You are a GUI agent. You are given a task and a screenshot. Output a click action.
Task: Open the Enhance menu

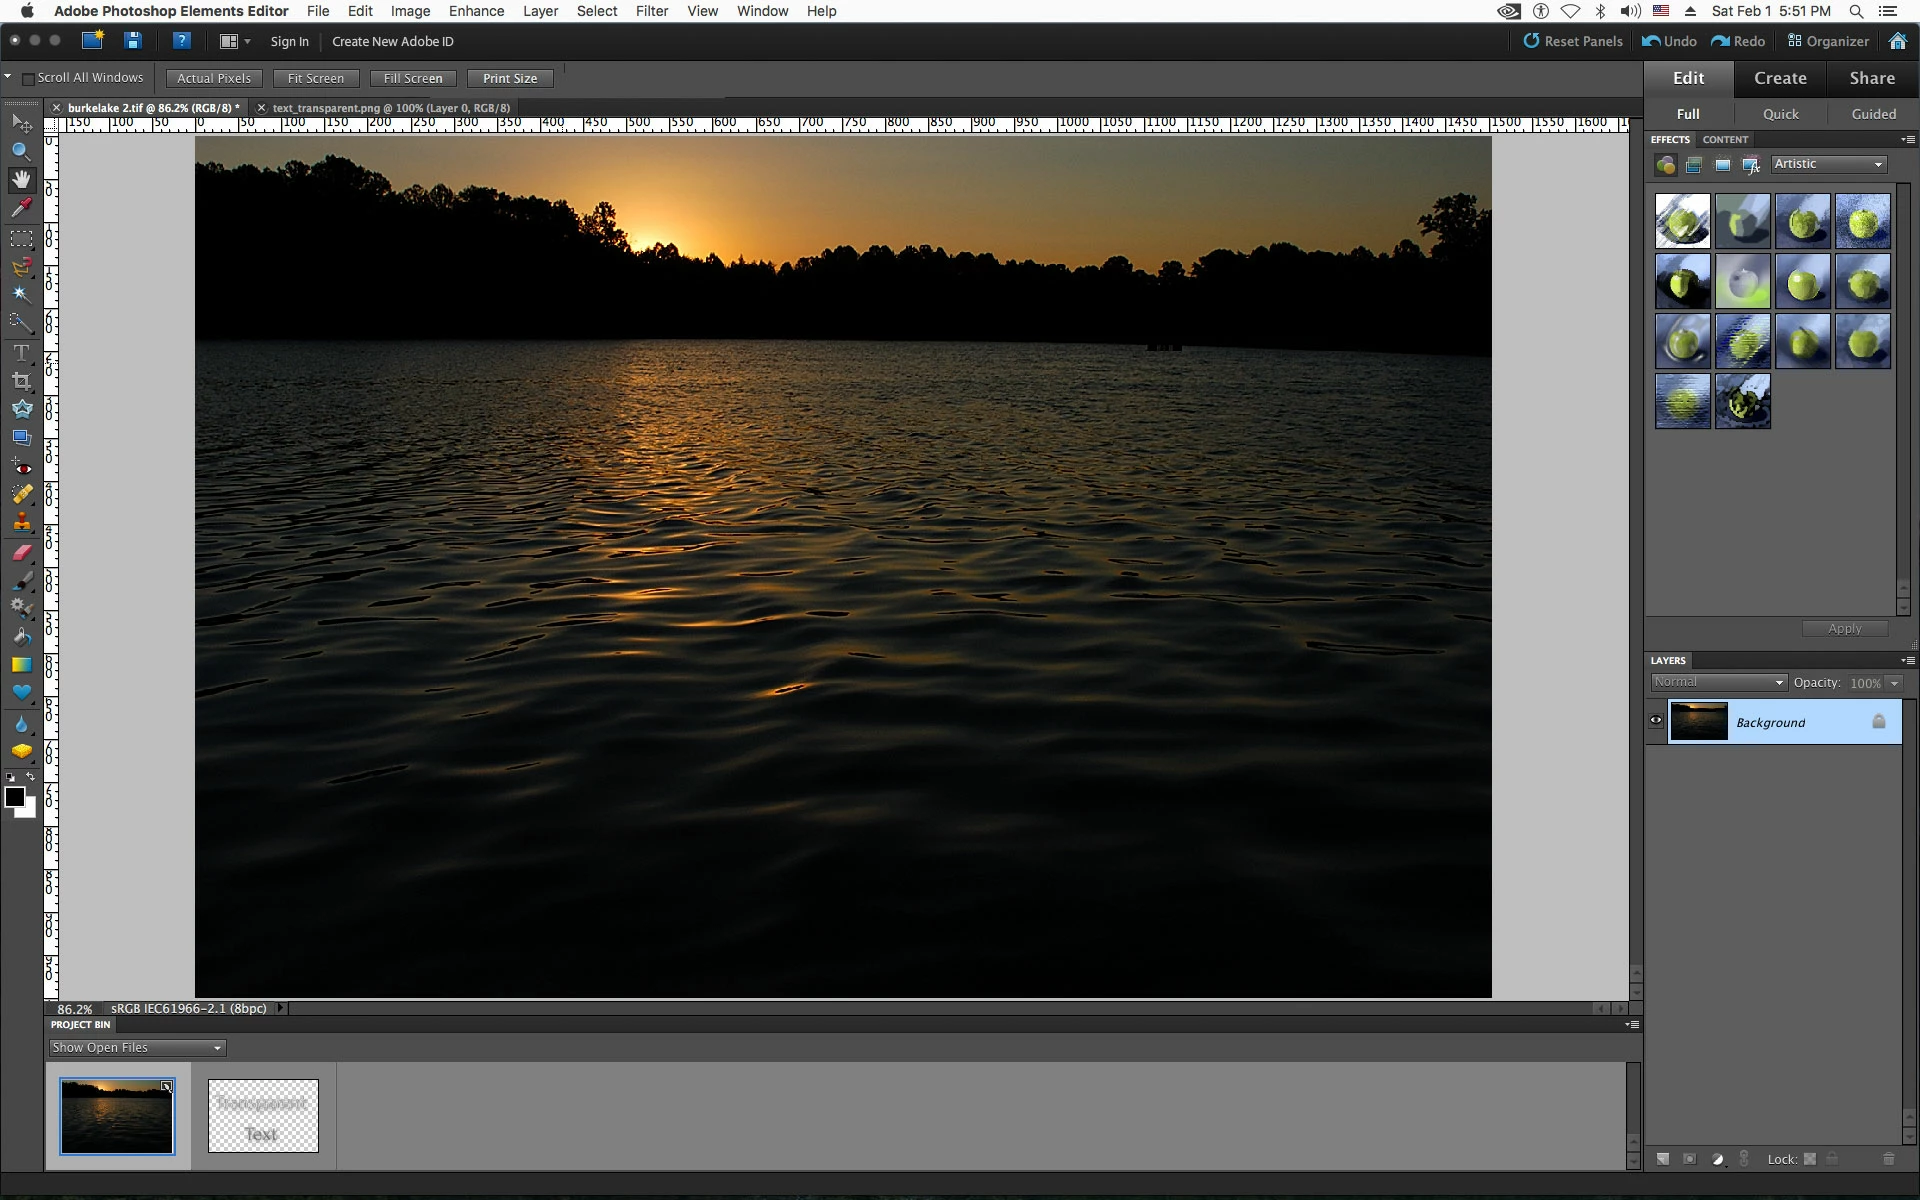click(x=476, y=11)
